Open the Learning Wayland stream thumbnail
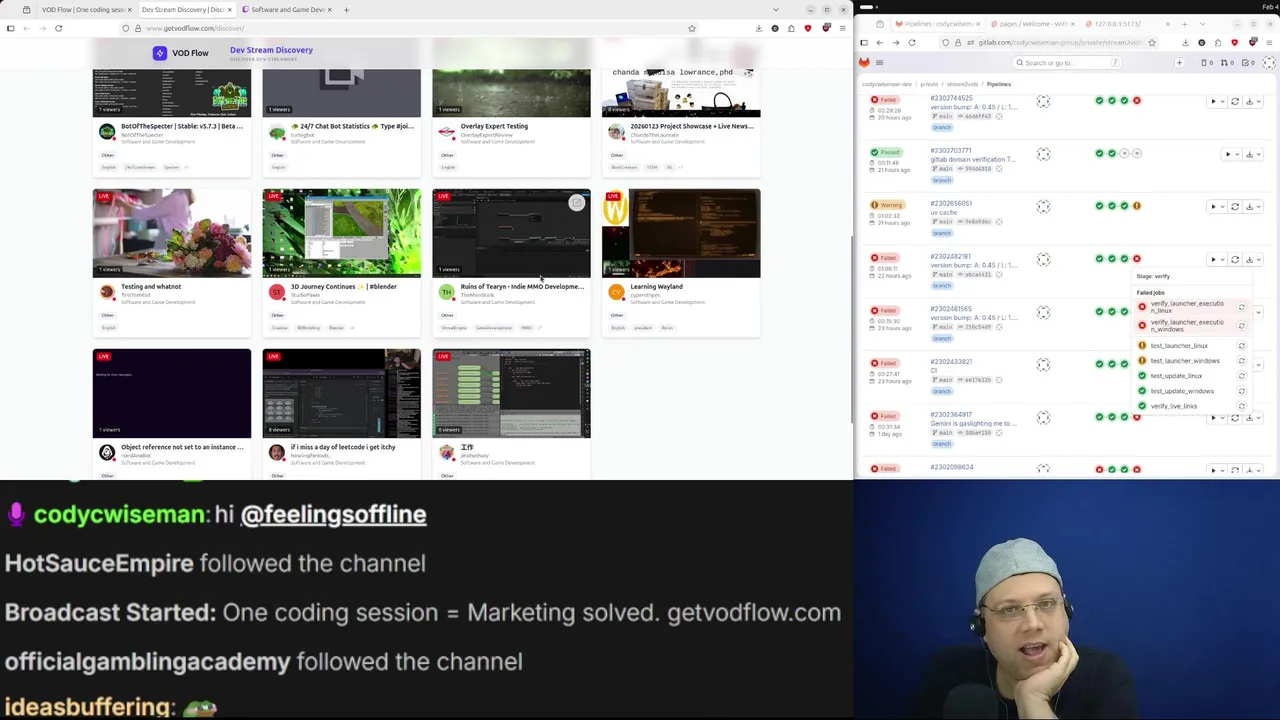Screen dimensions: 1280x720 [x=681, y=233]
